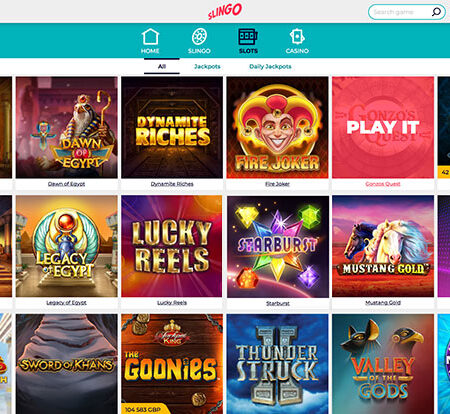Open the Gonzos Quest text link

[x=383, y=184]
